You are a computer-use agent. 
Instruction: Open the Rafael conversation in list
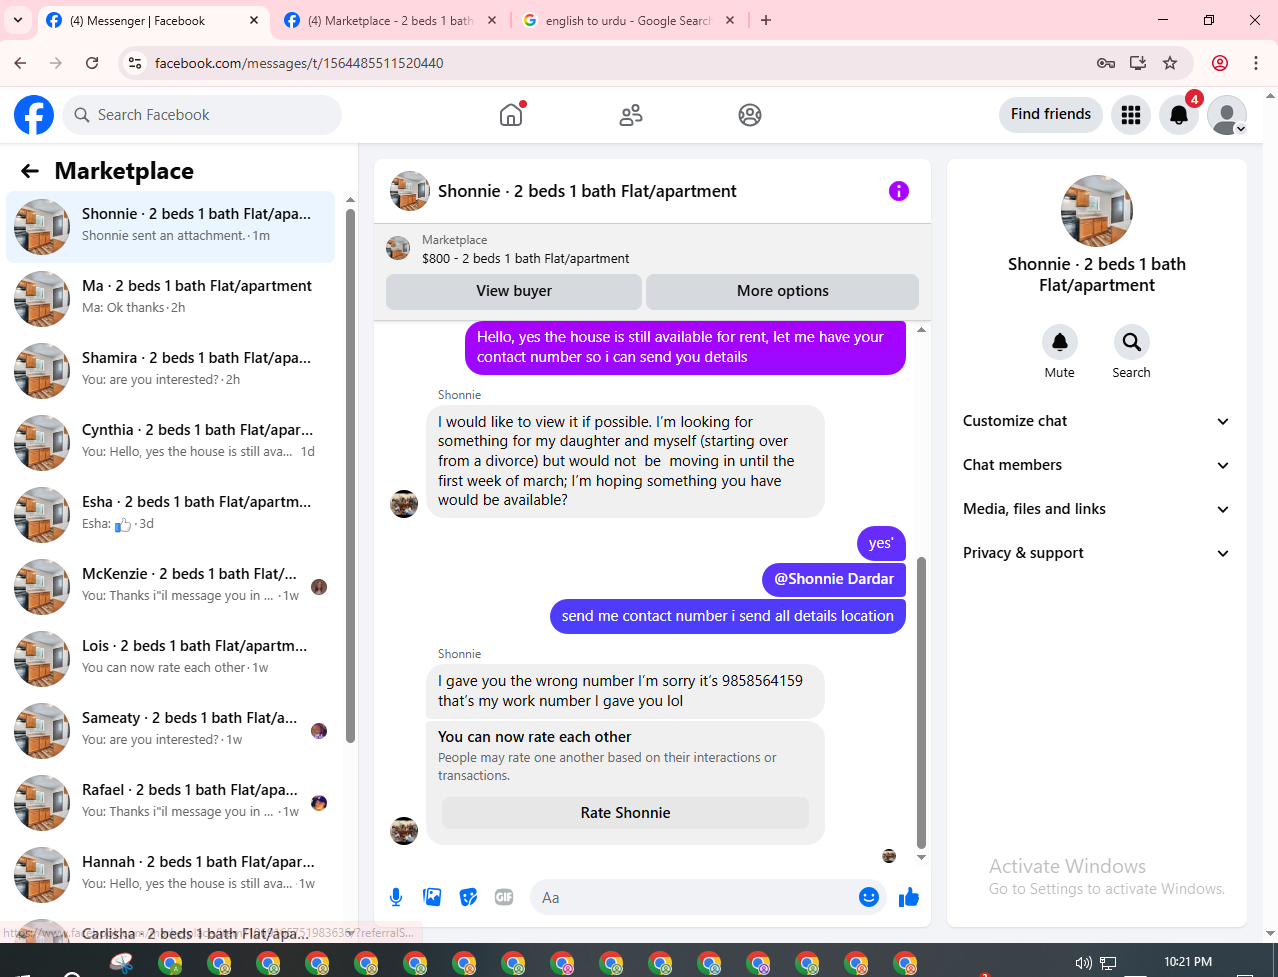click(x=171, y=803)
